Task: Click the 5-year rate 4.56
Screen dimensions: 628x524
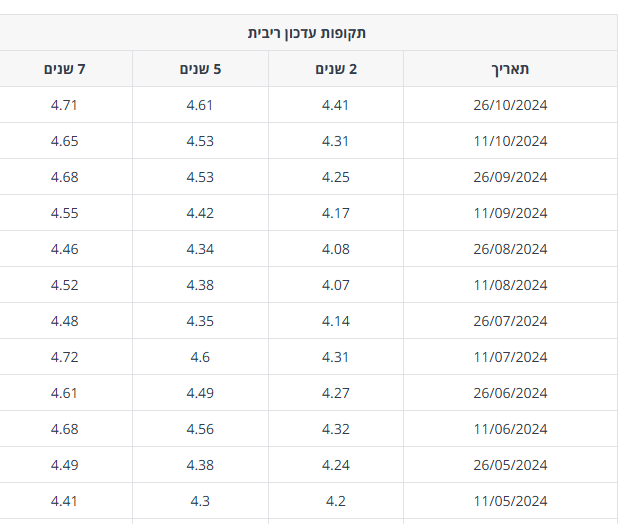Action: tap(200, 429)
